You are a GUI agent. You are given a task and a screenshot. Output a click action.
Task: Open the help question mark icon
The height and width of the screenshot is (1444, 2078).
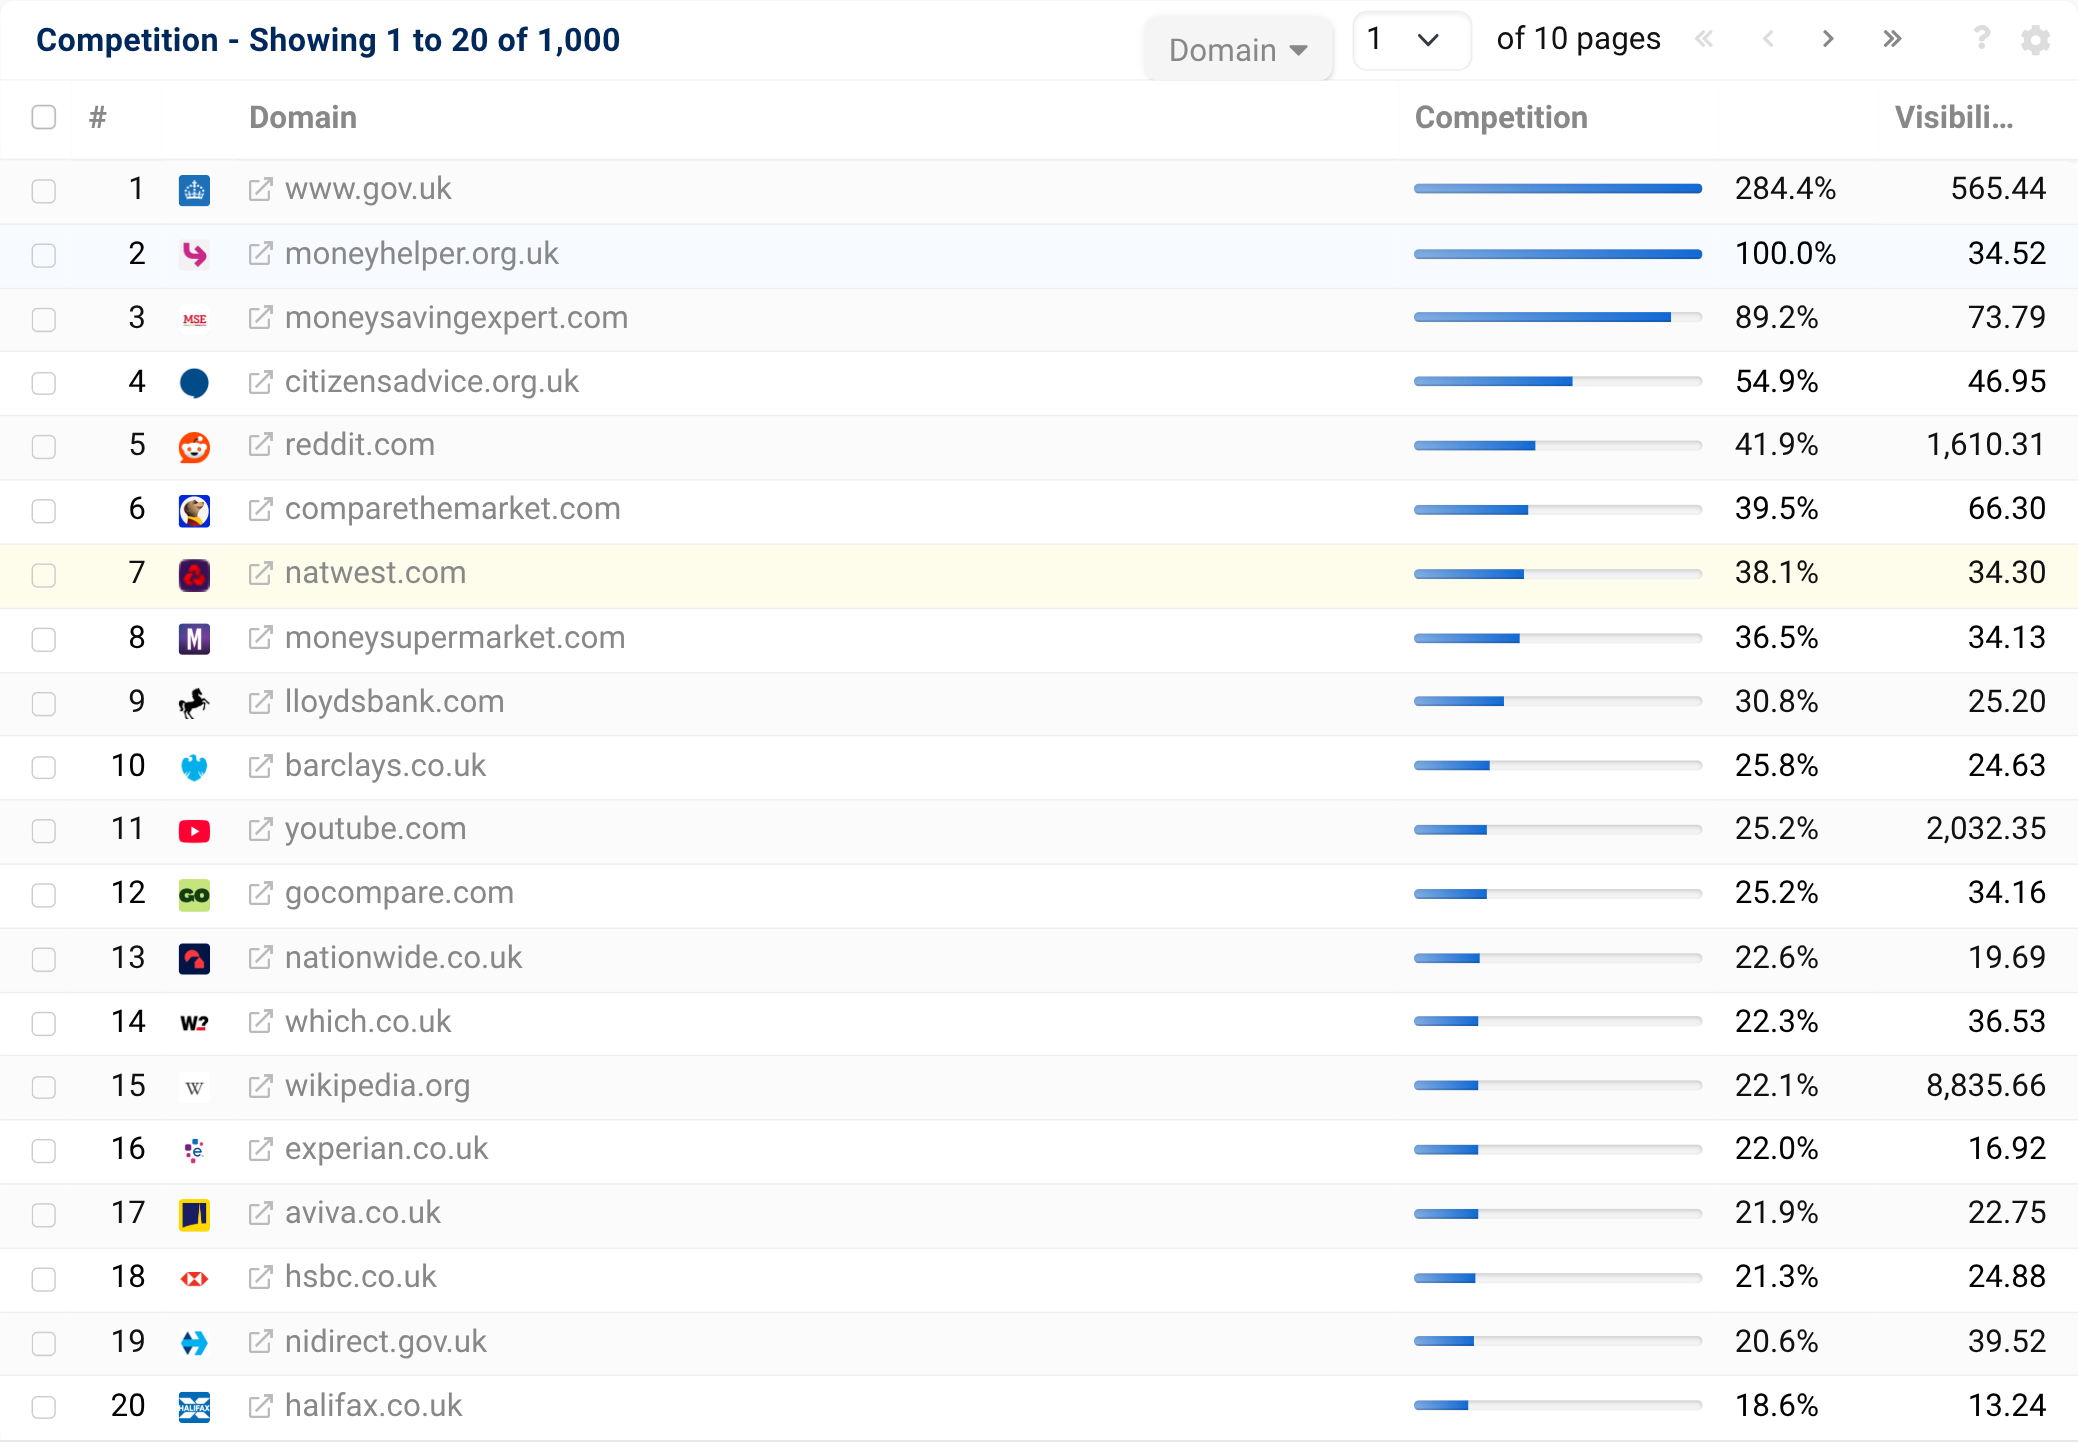(x=1981, y=38)
